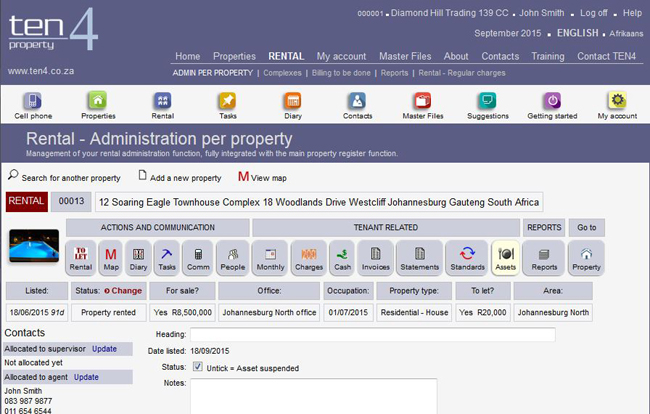Image resolution: width=650 pixels, height=414 pixels.
Task: Click the Log off link
Action: [593, 13]
